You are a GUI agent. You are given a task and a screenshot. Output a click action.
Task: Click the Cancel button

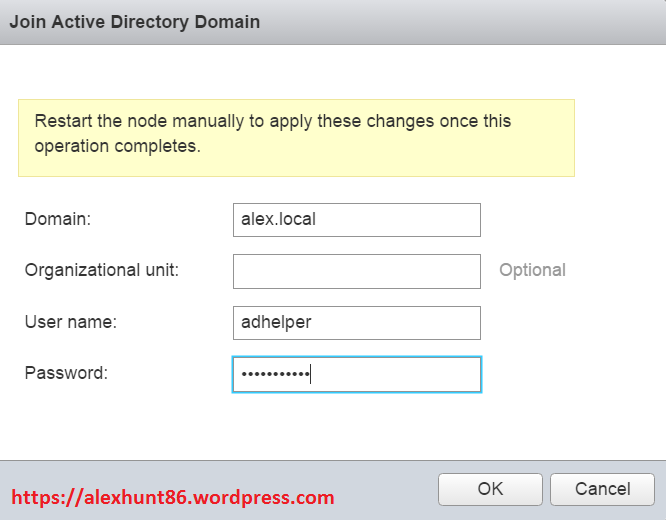click(x=602, y=489)
